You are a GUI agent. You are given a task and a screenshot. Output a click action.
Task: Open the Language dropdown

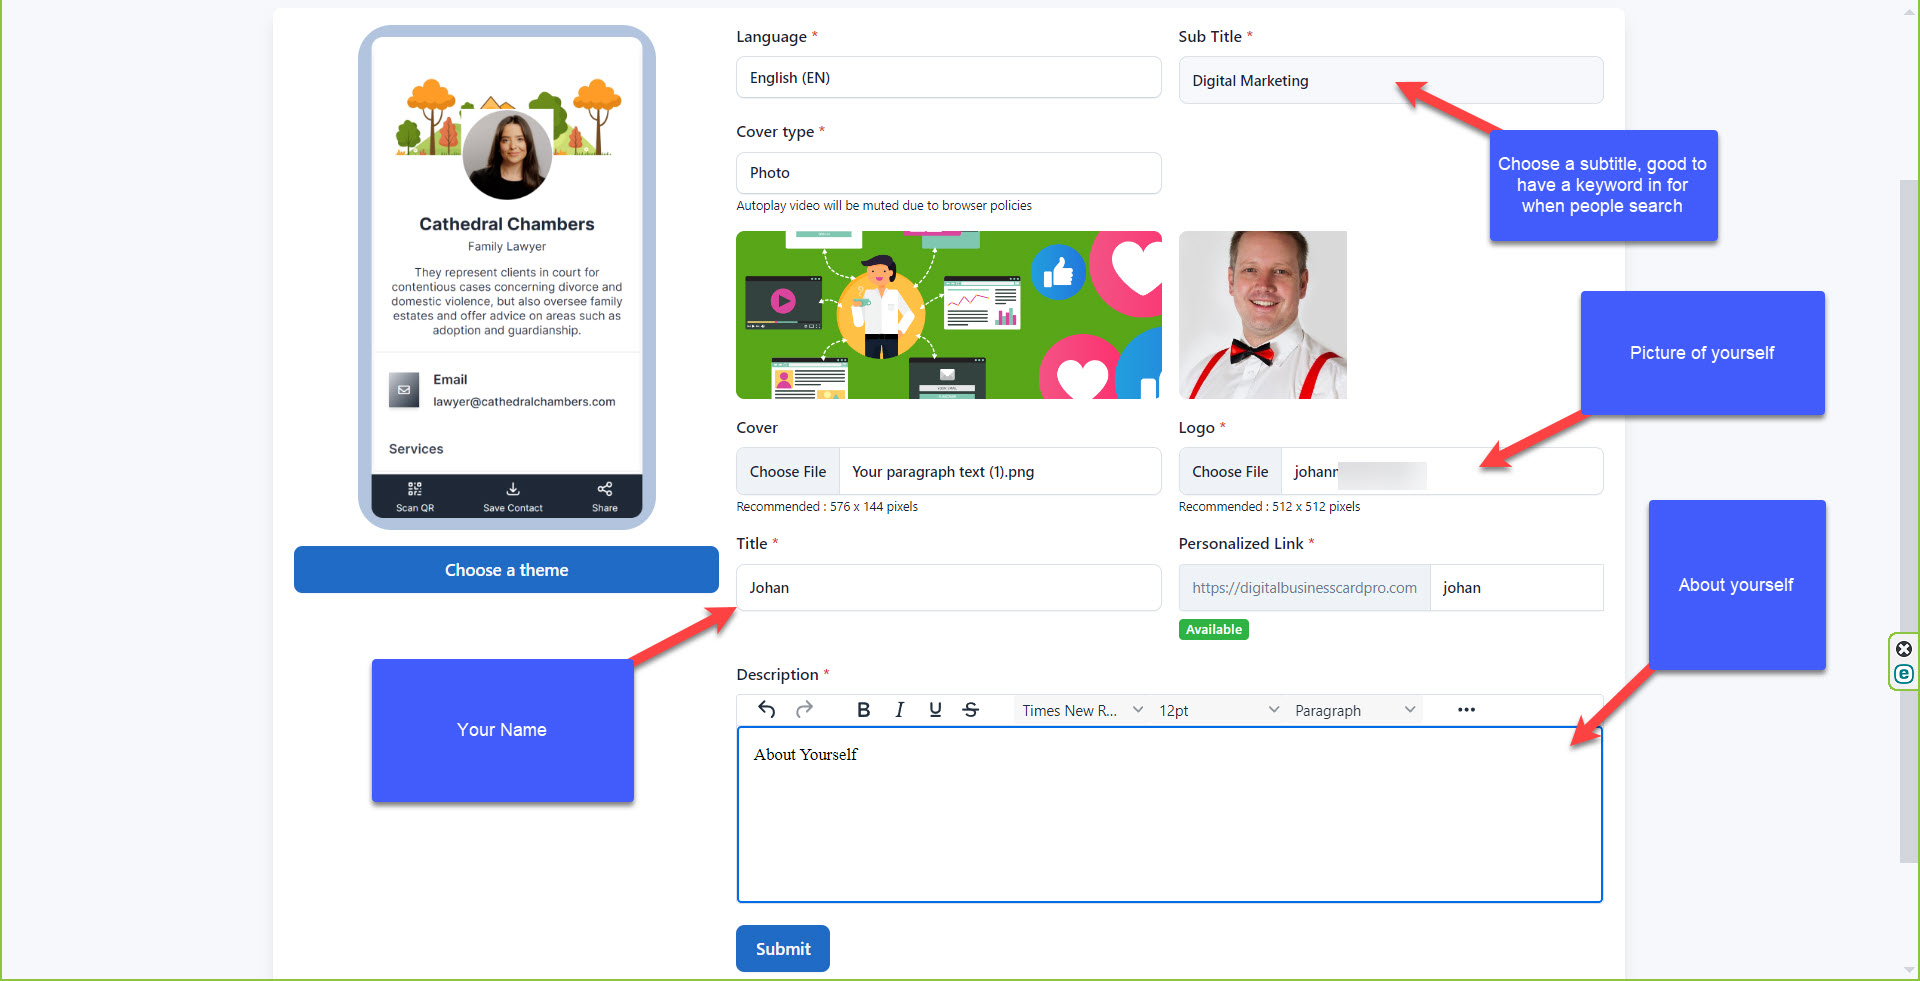click(x=948, y=78)
